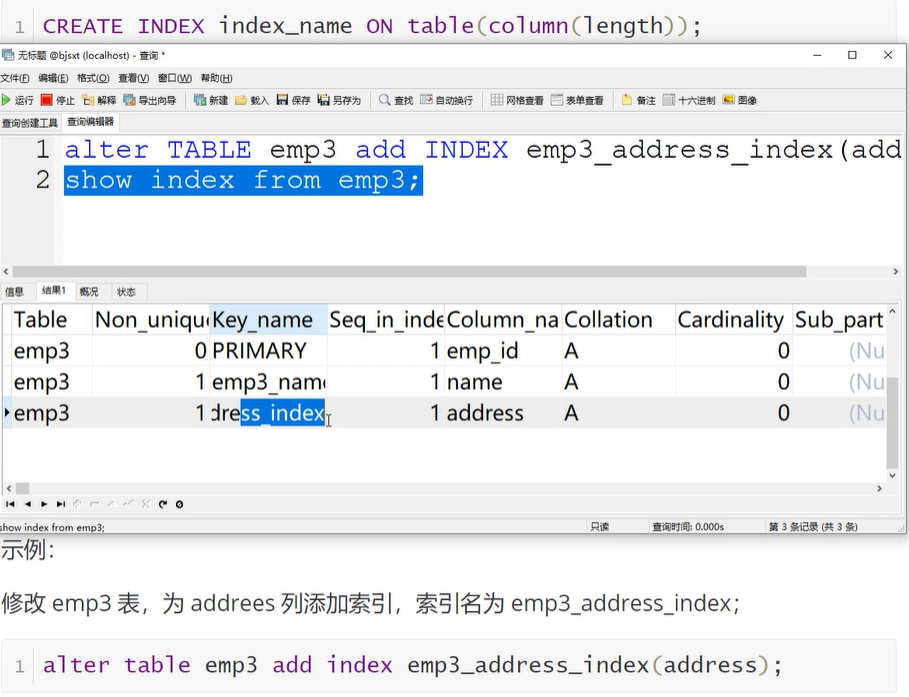
Task: Click the highlighted address_index key name cell
Action: point(268,413)
